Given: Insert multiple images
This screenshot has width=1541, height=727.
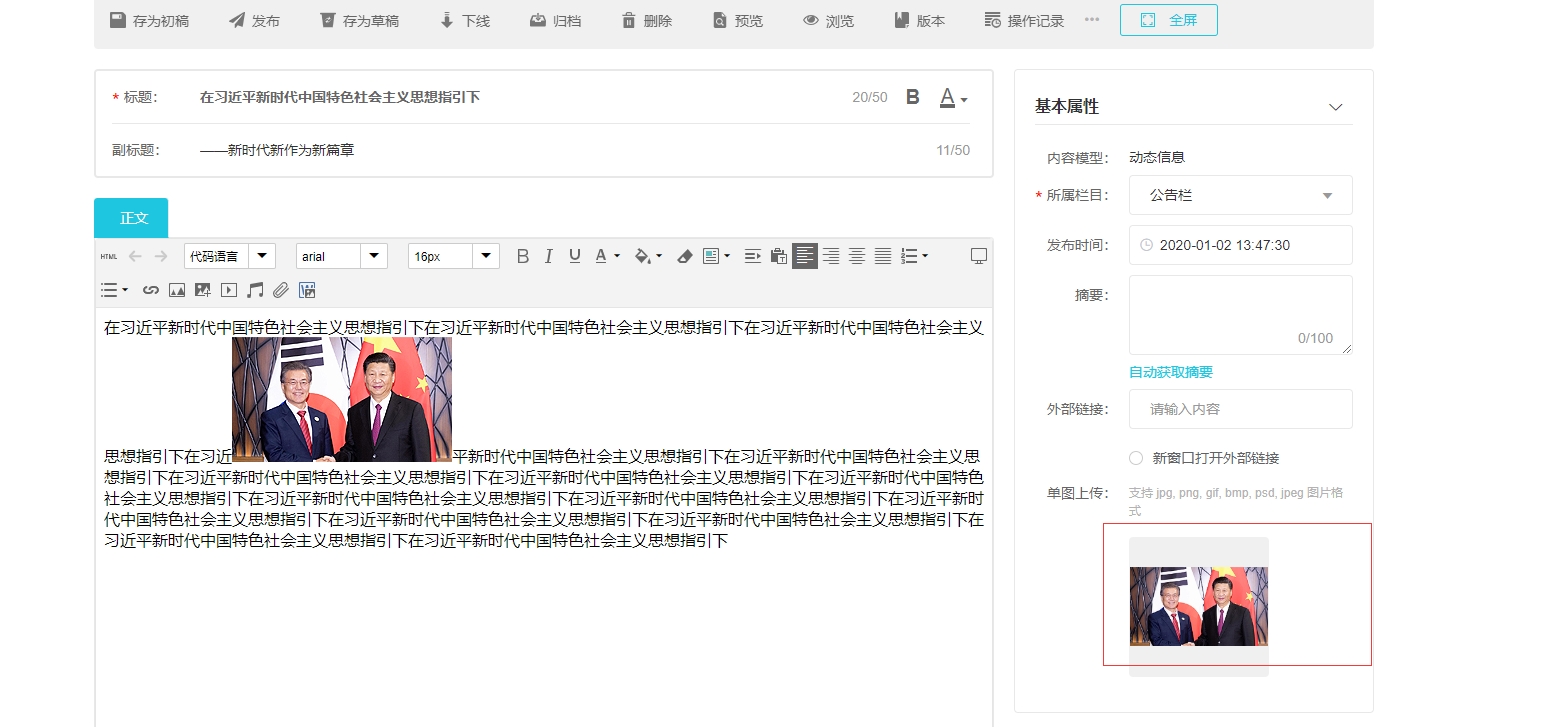Looking at the screenshot, I should (203, 290).
